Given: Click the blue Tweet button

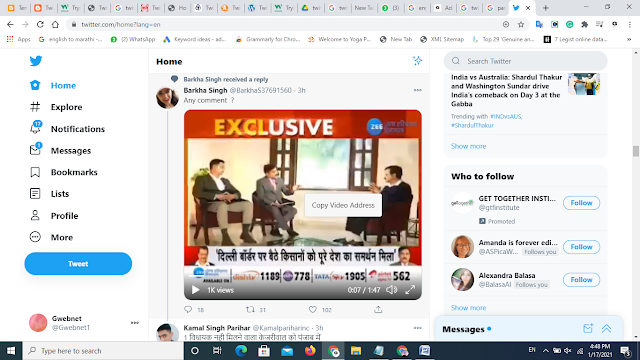Looking at the screenshot, I should [x=78, y=264].
